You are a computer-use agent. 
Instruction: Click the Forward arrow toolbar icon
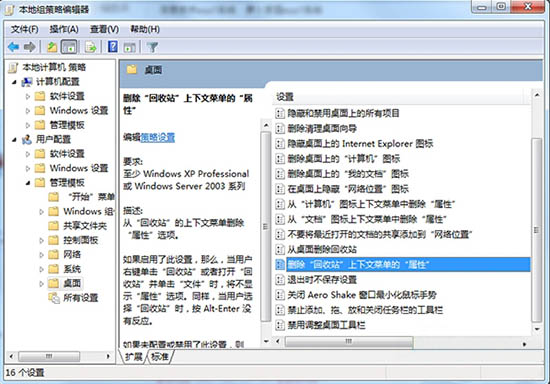pos(30,47)
